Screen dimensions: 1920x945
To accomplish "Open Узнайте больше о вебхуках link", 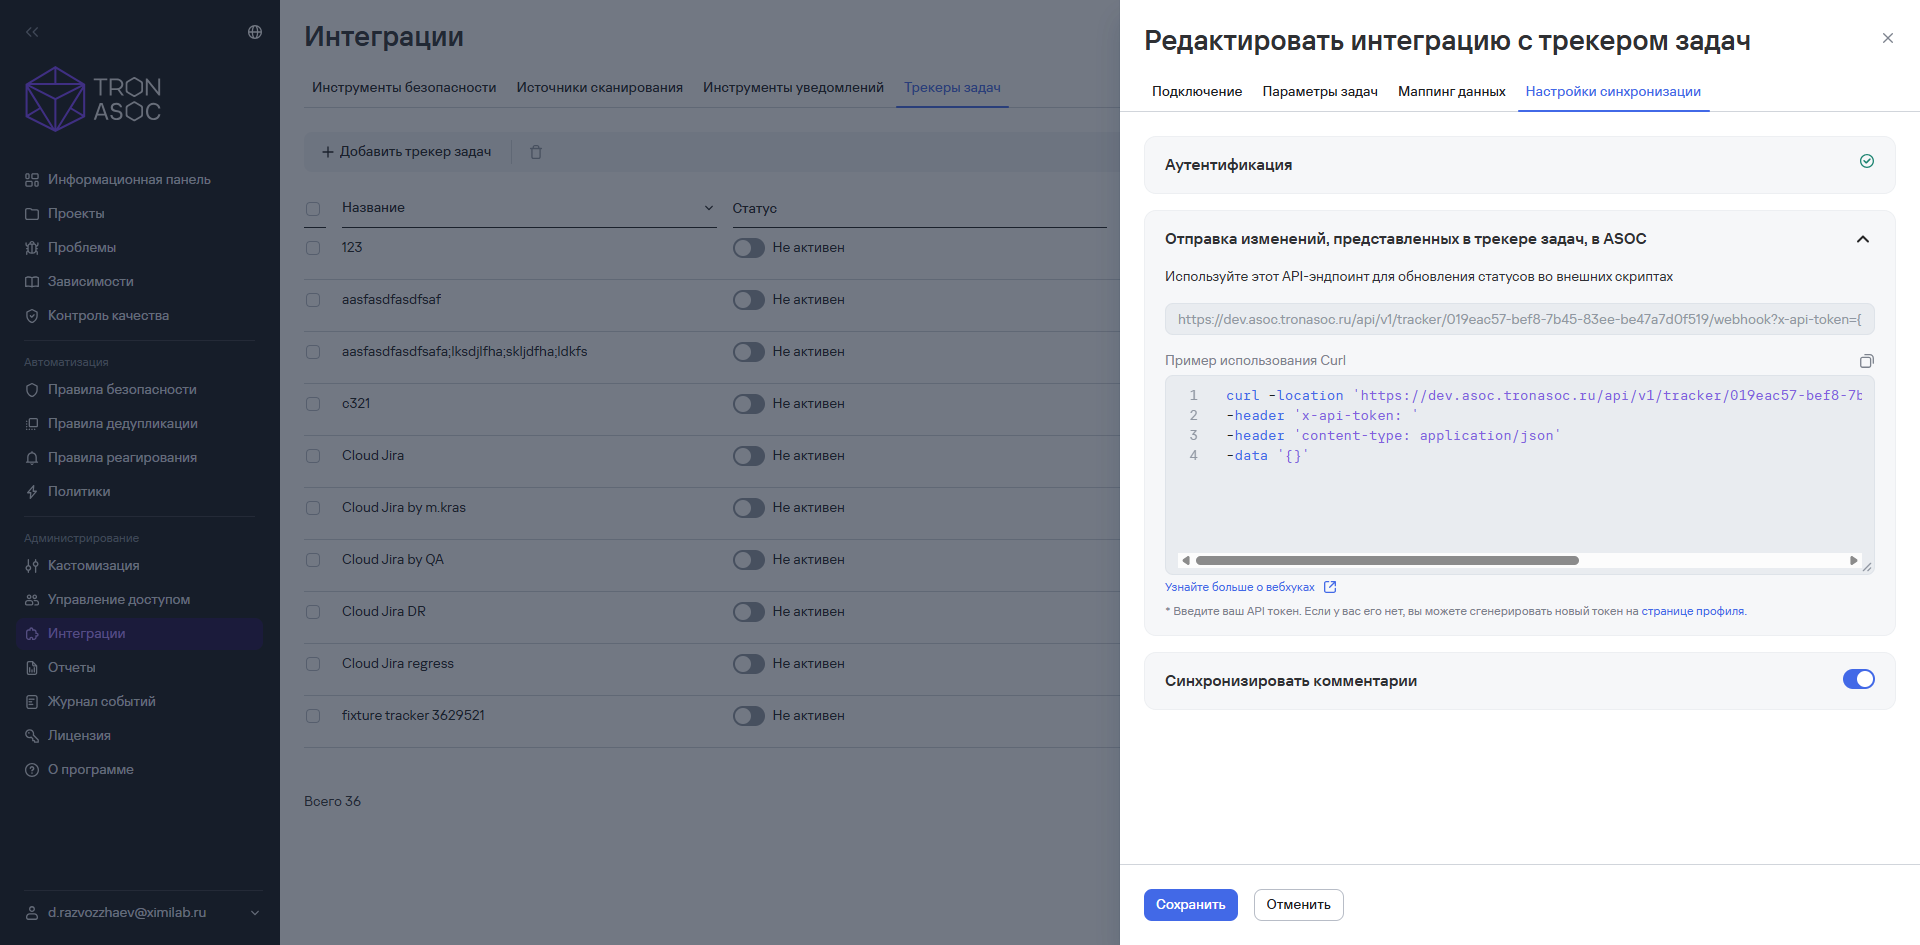I will coord(1240,587).
